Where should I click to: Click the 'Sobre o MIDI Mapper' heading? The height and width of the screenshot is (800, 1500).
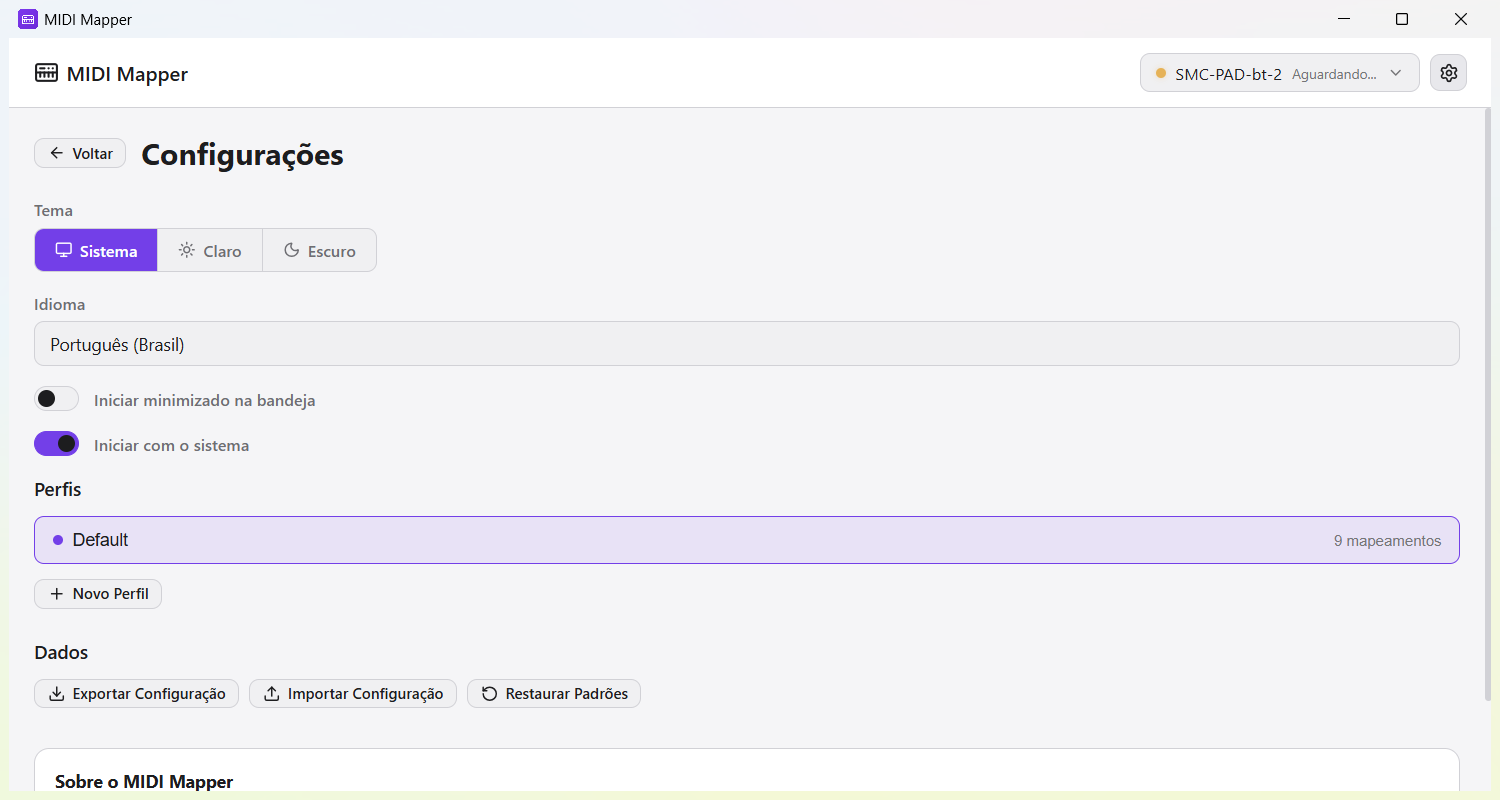click(x=144, y=782)
